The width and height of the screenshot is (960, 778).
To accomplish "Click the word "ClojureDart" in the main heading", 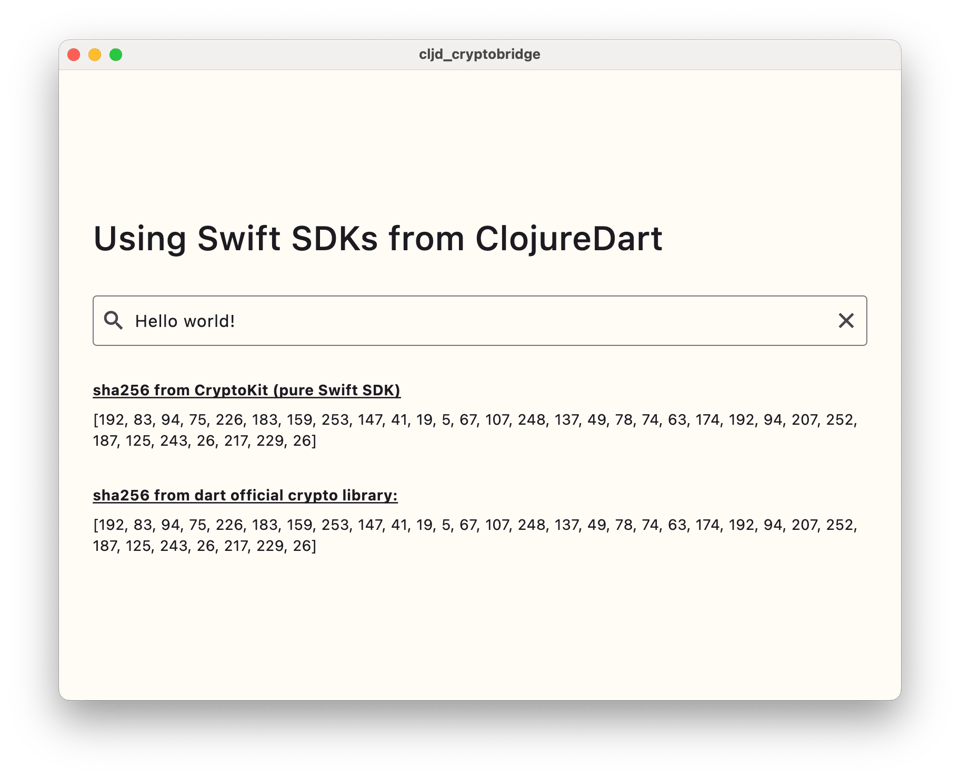I will pyautogui.click(x=568, y=239).
